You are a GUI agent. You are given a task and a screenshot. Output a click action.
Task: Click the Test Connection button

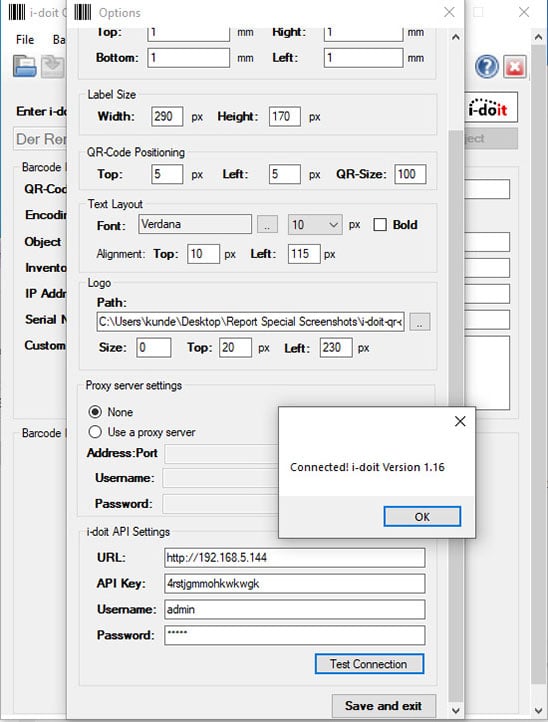(x=369, y=664)
